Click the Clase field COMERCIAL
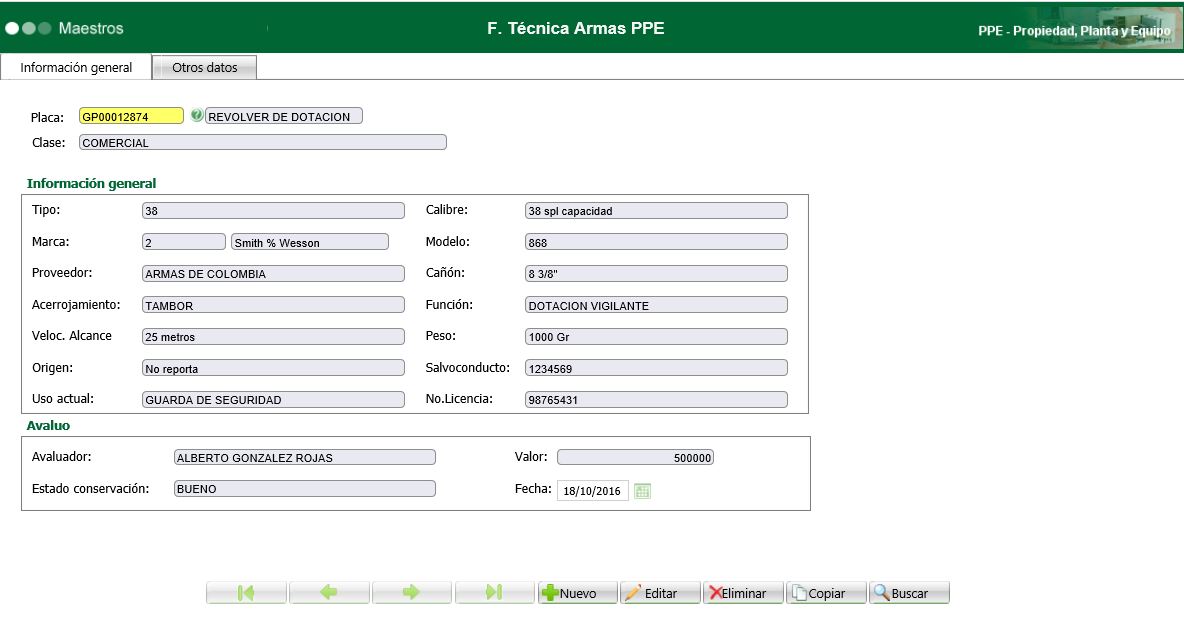The image size is (1184, 643). (263, 142)
